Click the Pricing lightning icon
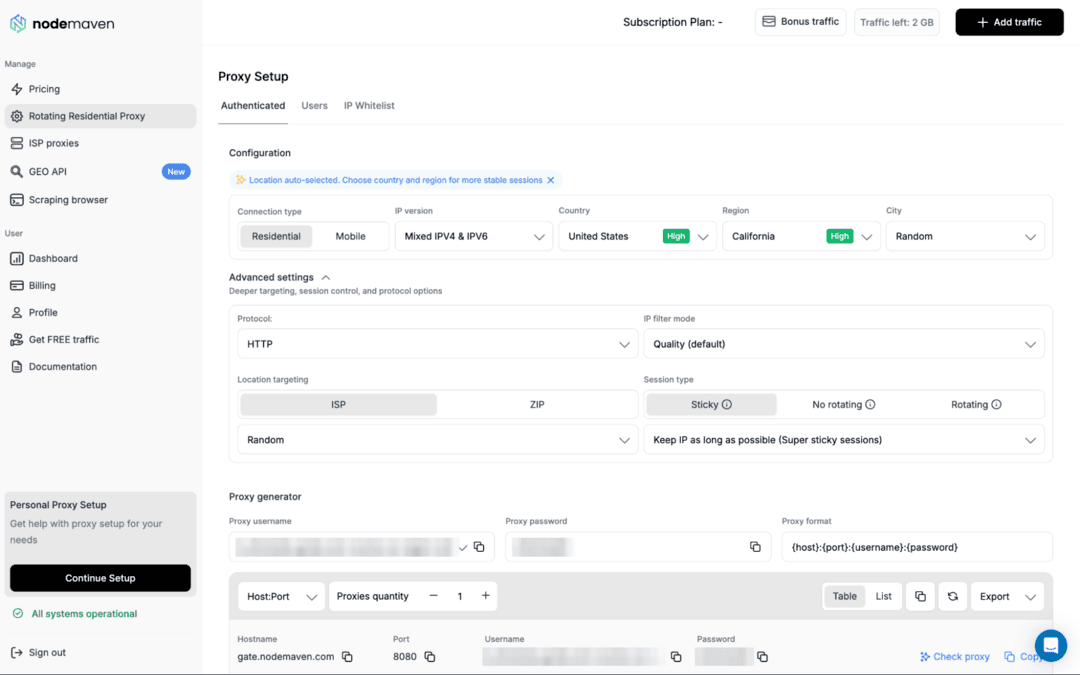The width and height of the screenshot is (1080, 675). [x=17, y=89]
